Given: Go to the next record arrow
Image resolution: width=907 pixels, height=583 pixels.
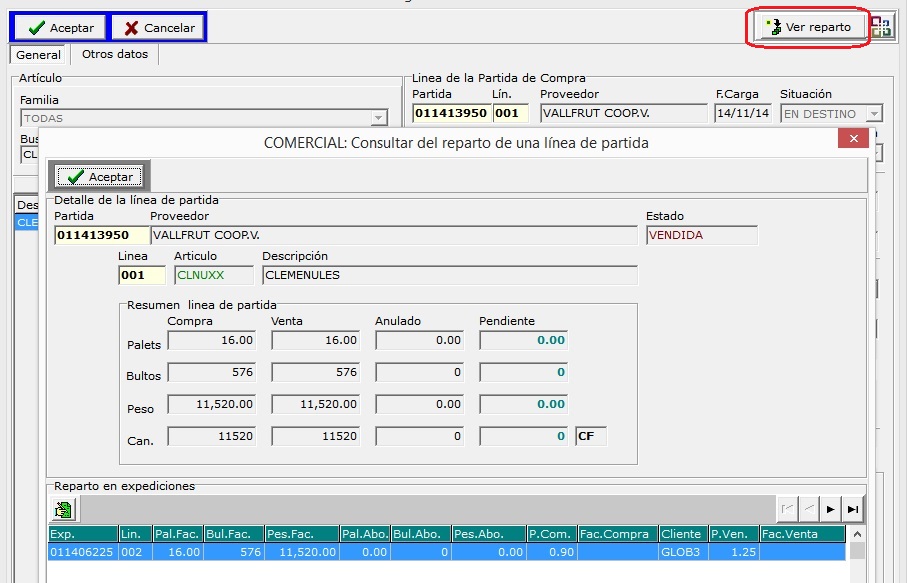Looking at the screenshot, I should (830, 510).
